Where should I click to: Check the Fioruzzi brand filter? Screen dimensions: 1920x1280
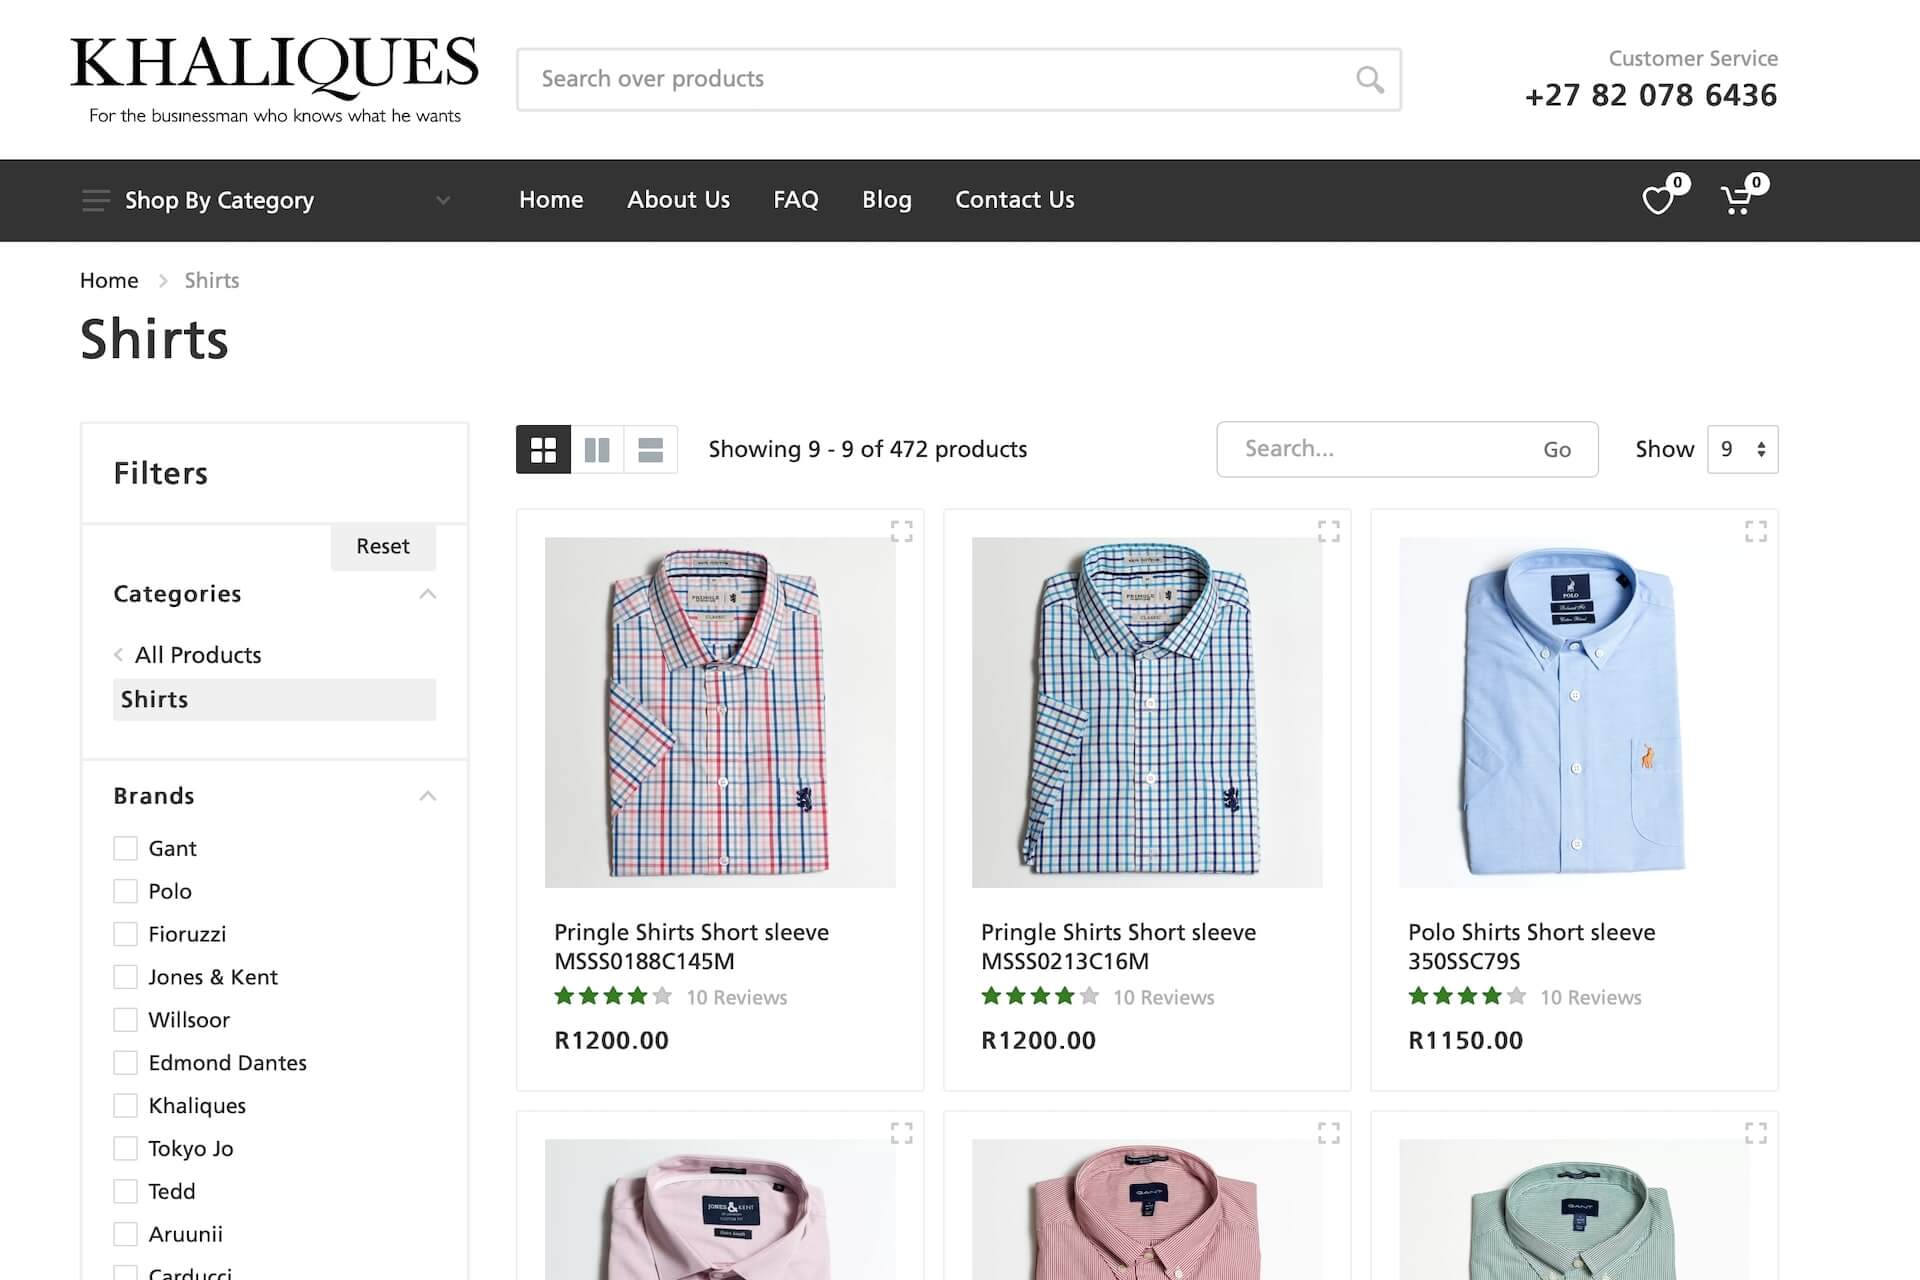[125, 934]
